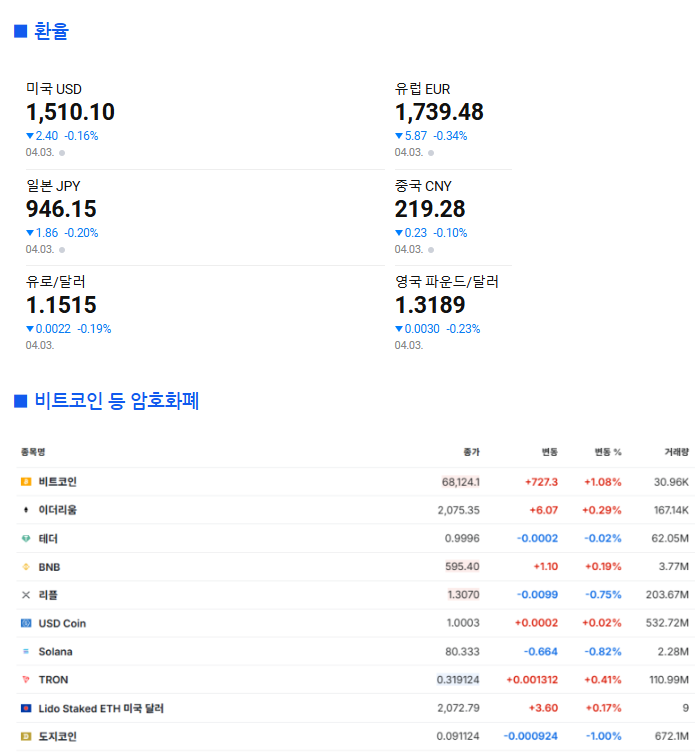This screenshot has width=695, height=753.
Task: Click the Ripple X icon
Action: (x=26, y=595)
